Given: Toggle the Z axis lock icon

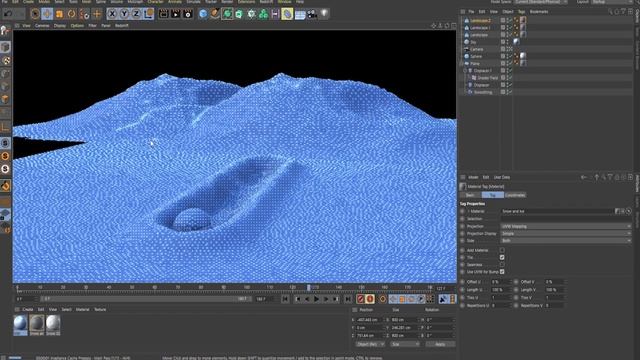Looking at the screenshot, I should 136,14.
